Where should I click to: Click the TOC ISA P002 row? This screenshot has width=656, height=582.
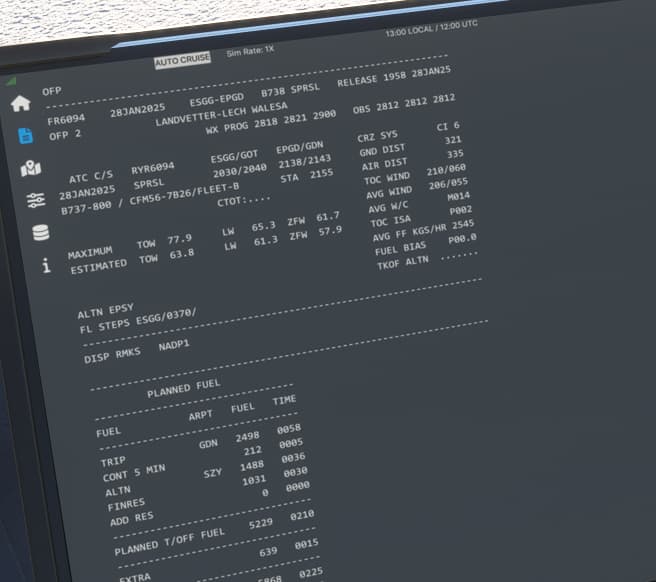[421, 217]
